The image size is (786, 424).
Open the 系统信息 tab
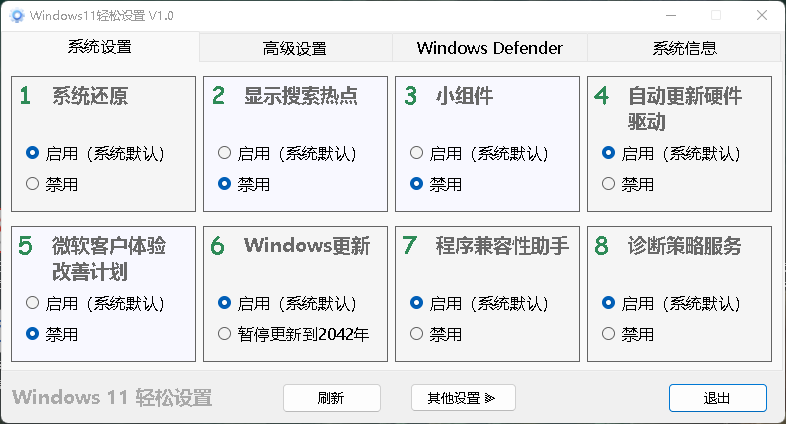click(x=684, y=48)
